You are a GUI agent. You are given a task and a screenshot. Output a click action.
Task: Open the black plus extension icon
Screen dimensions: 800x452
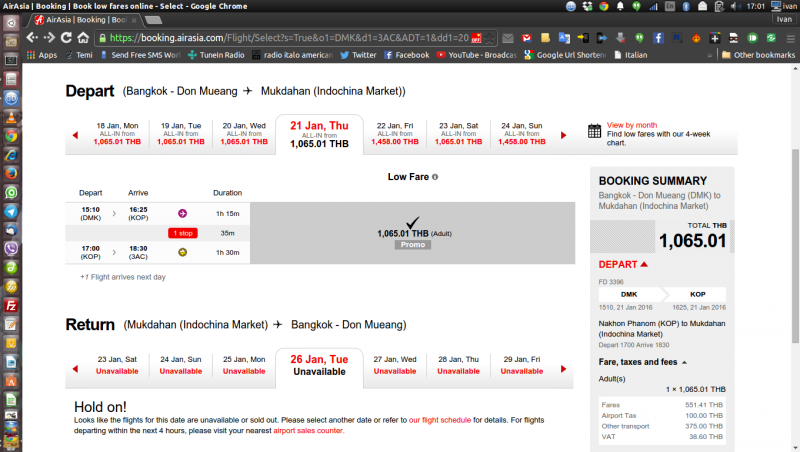(x=715, y=38)
